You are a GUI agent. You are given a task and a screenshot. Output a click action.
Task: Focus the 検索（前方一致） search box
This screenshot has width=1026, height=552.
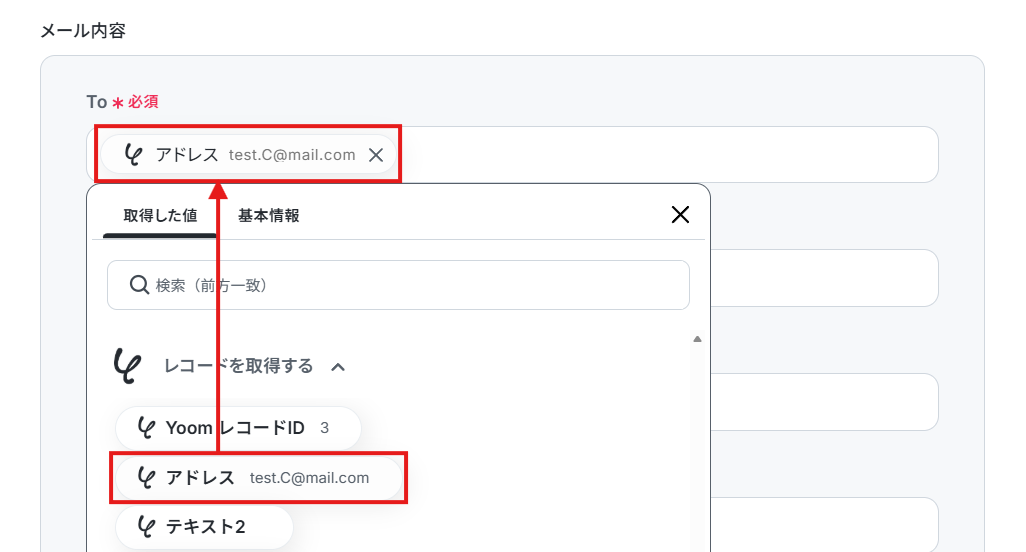point(398,285)
